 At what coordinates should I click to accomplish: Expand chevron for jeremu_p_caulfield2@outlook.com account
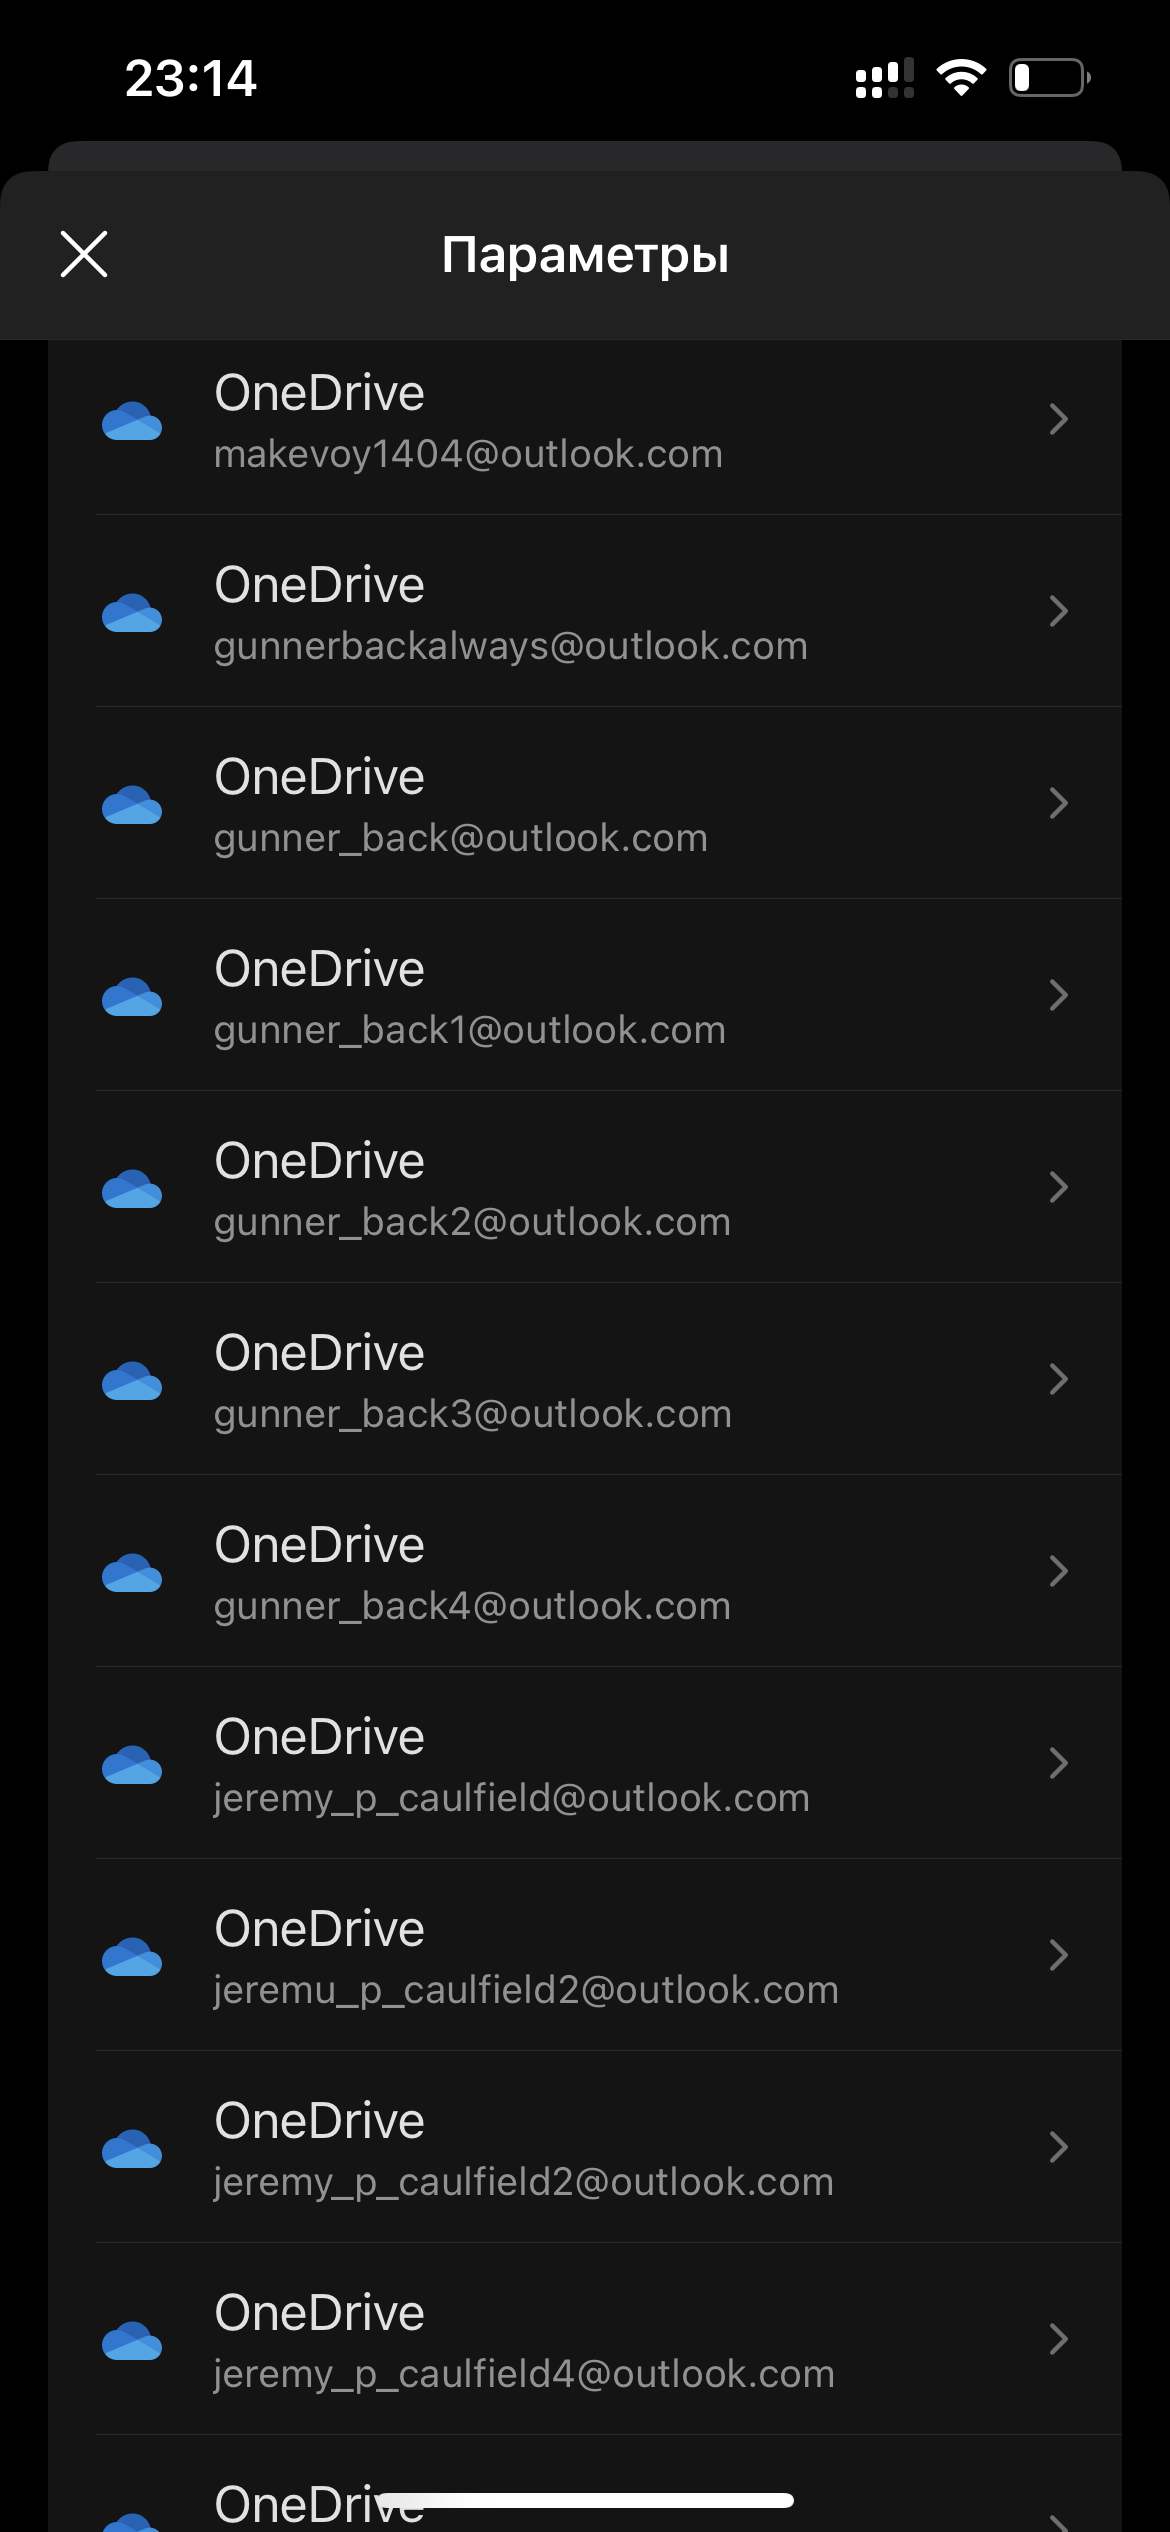tap(1059, 1955)
